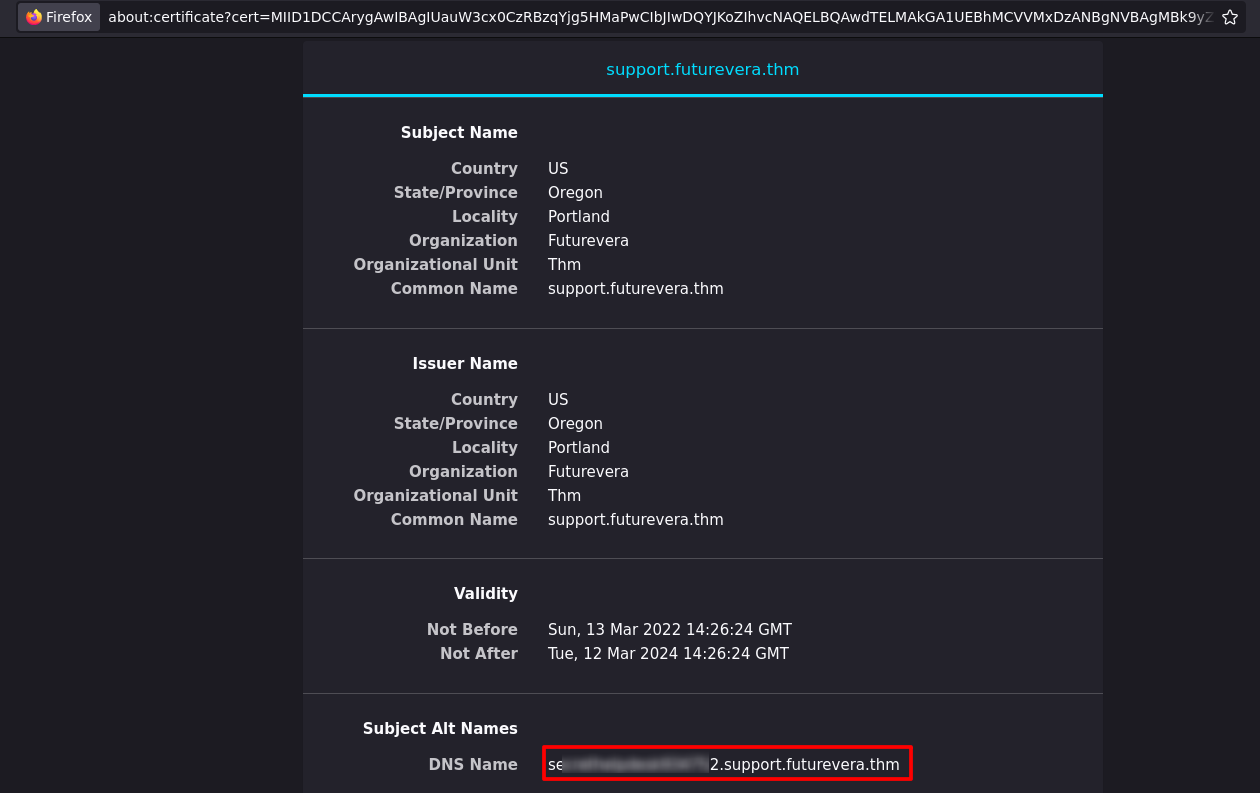Screen dimensions: 1260x793
Task: Click the Subject Name section heading
Action: tap(459, 133)
